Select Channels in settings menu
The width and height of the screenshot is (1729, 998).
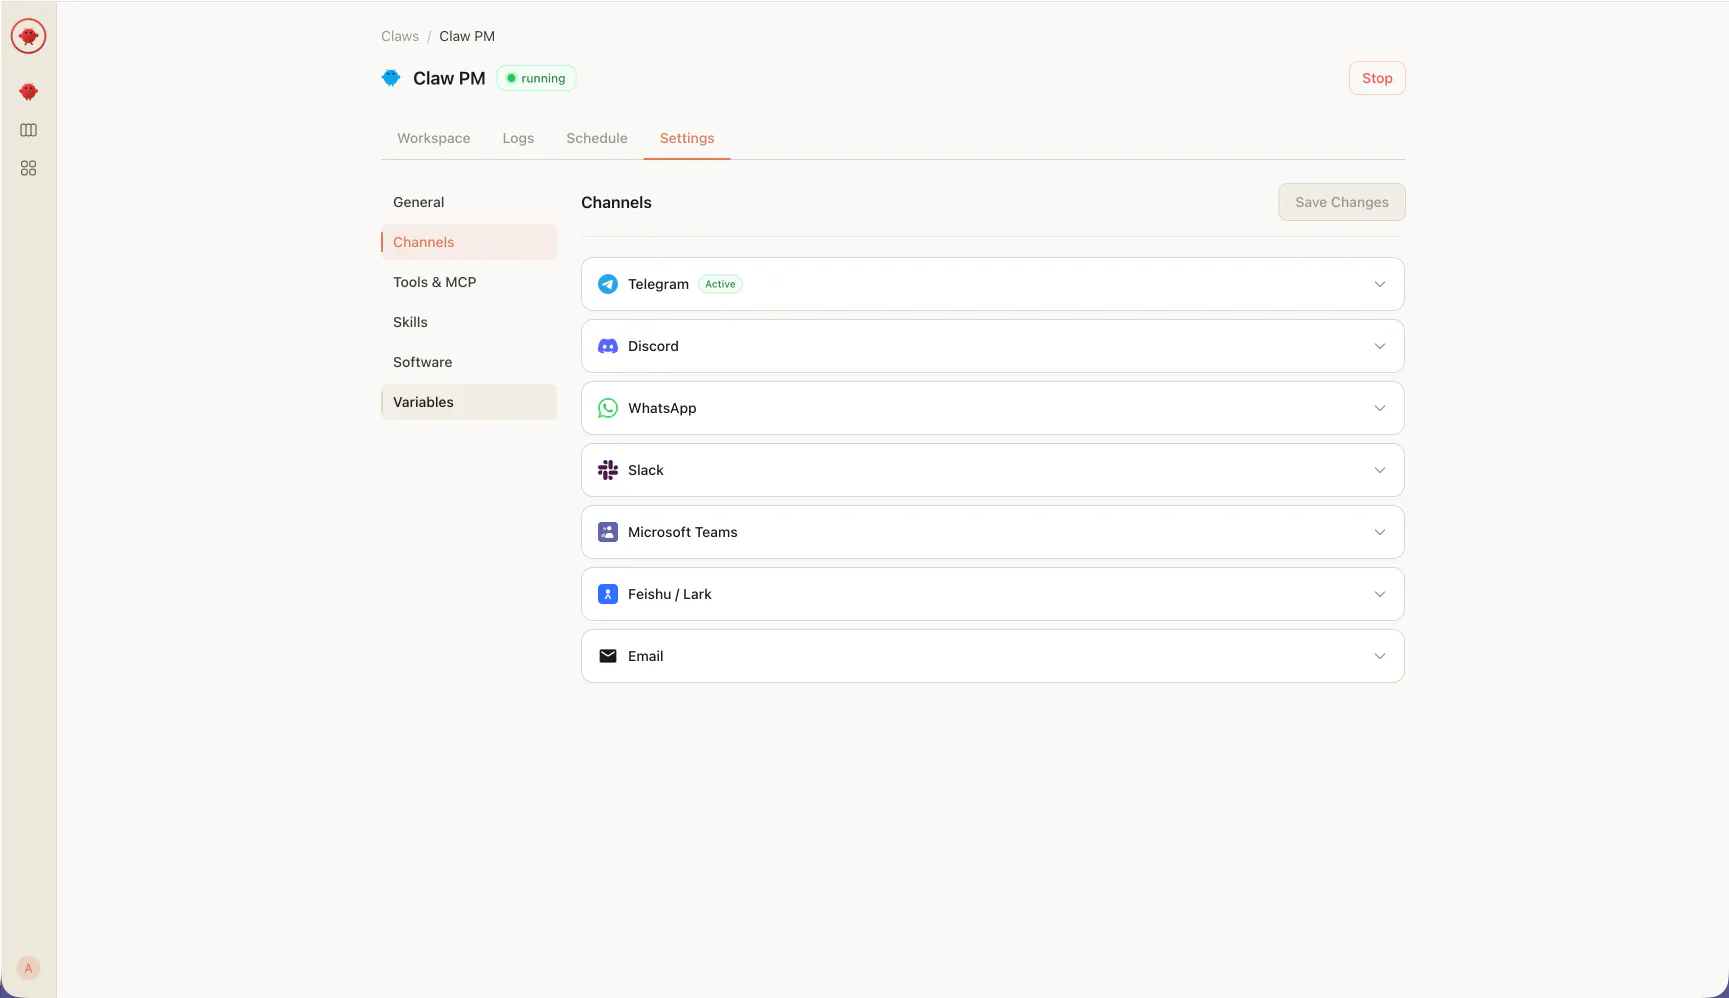[469, 242]
